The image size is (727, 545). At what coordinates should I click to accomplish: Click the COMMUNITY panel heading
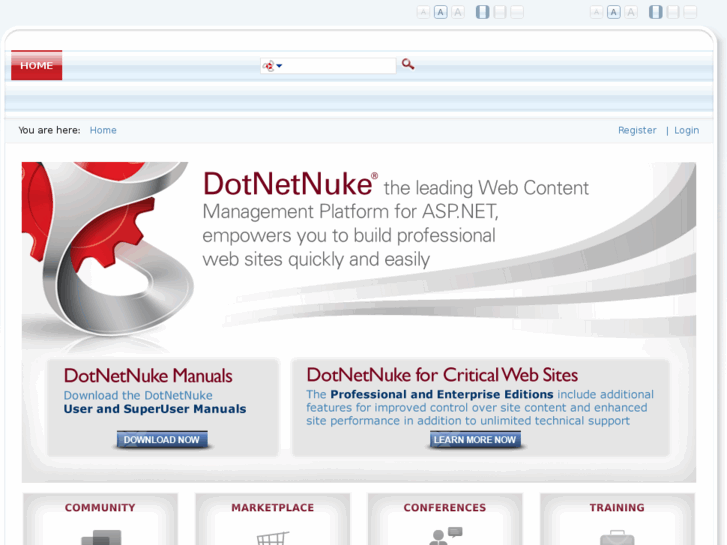(100, 508)
